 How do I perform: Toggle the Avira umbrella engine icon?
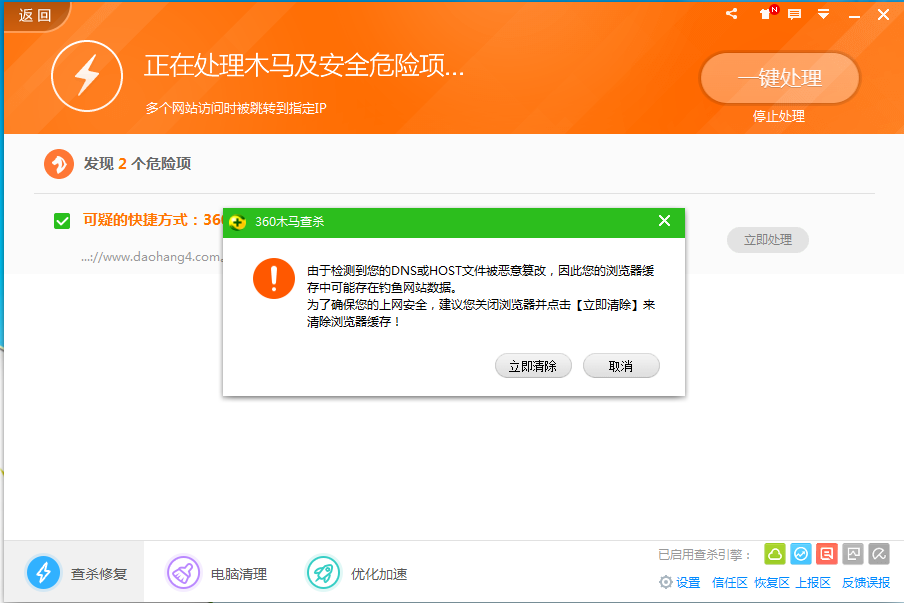877,553
